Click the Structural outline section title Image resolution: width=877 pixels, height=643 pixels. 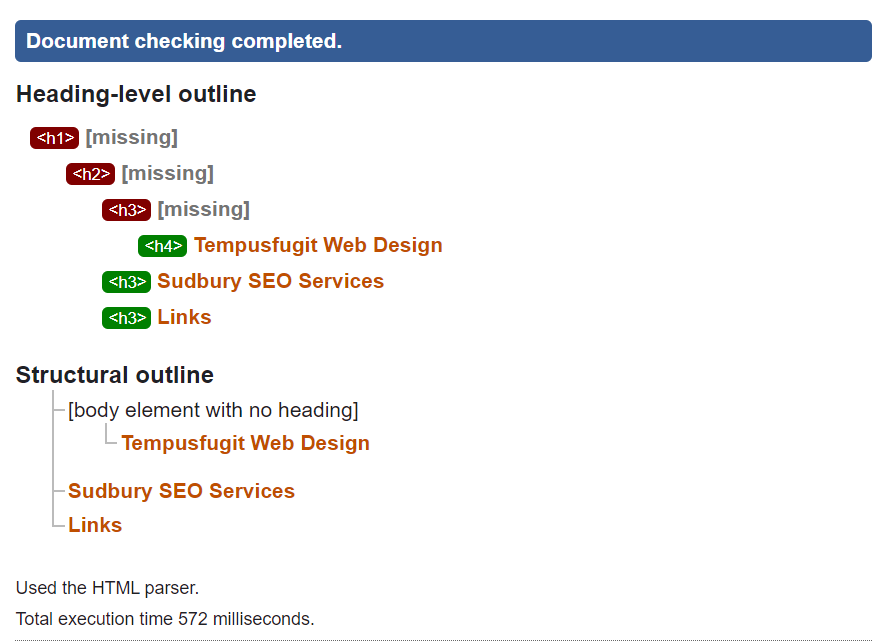[x=115, y=375]
